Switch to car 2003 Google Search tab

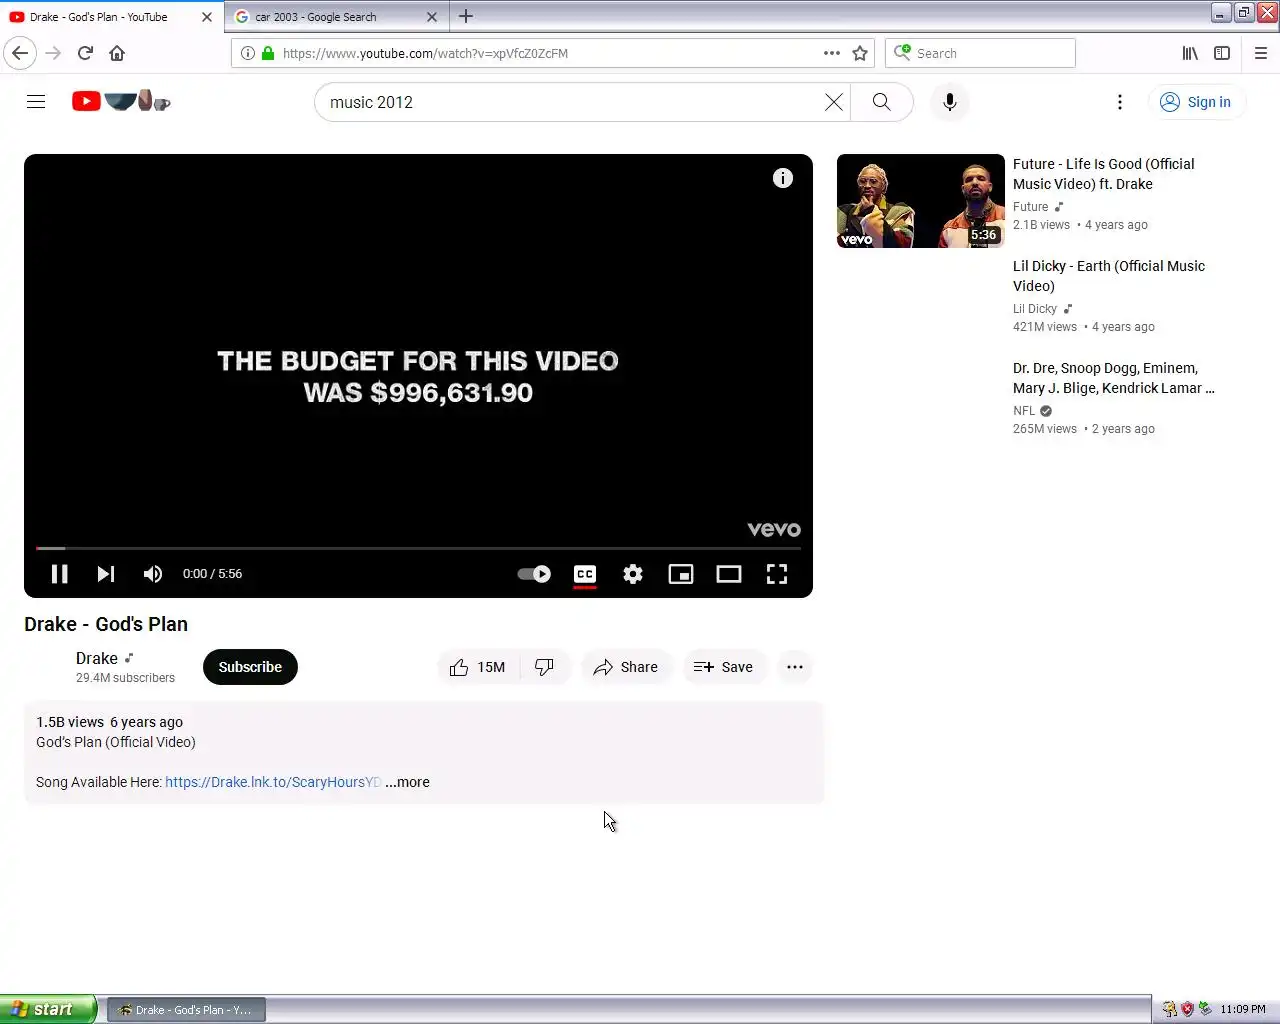[x=325, y=17]
